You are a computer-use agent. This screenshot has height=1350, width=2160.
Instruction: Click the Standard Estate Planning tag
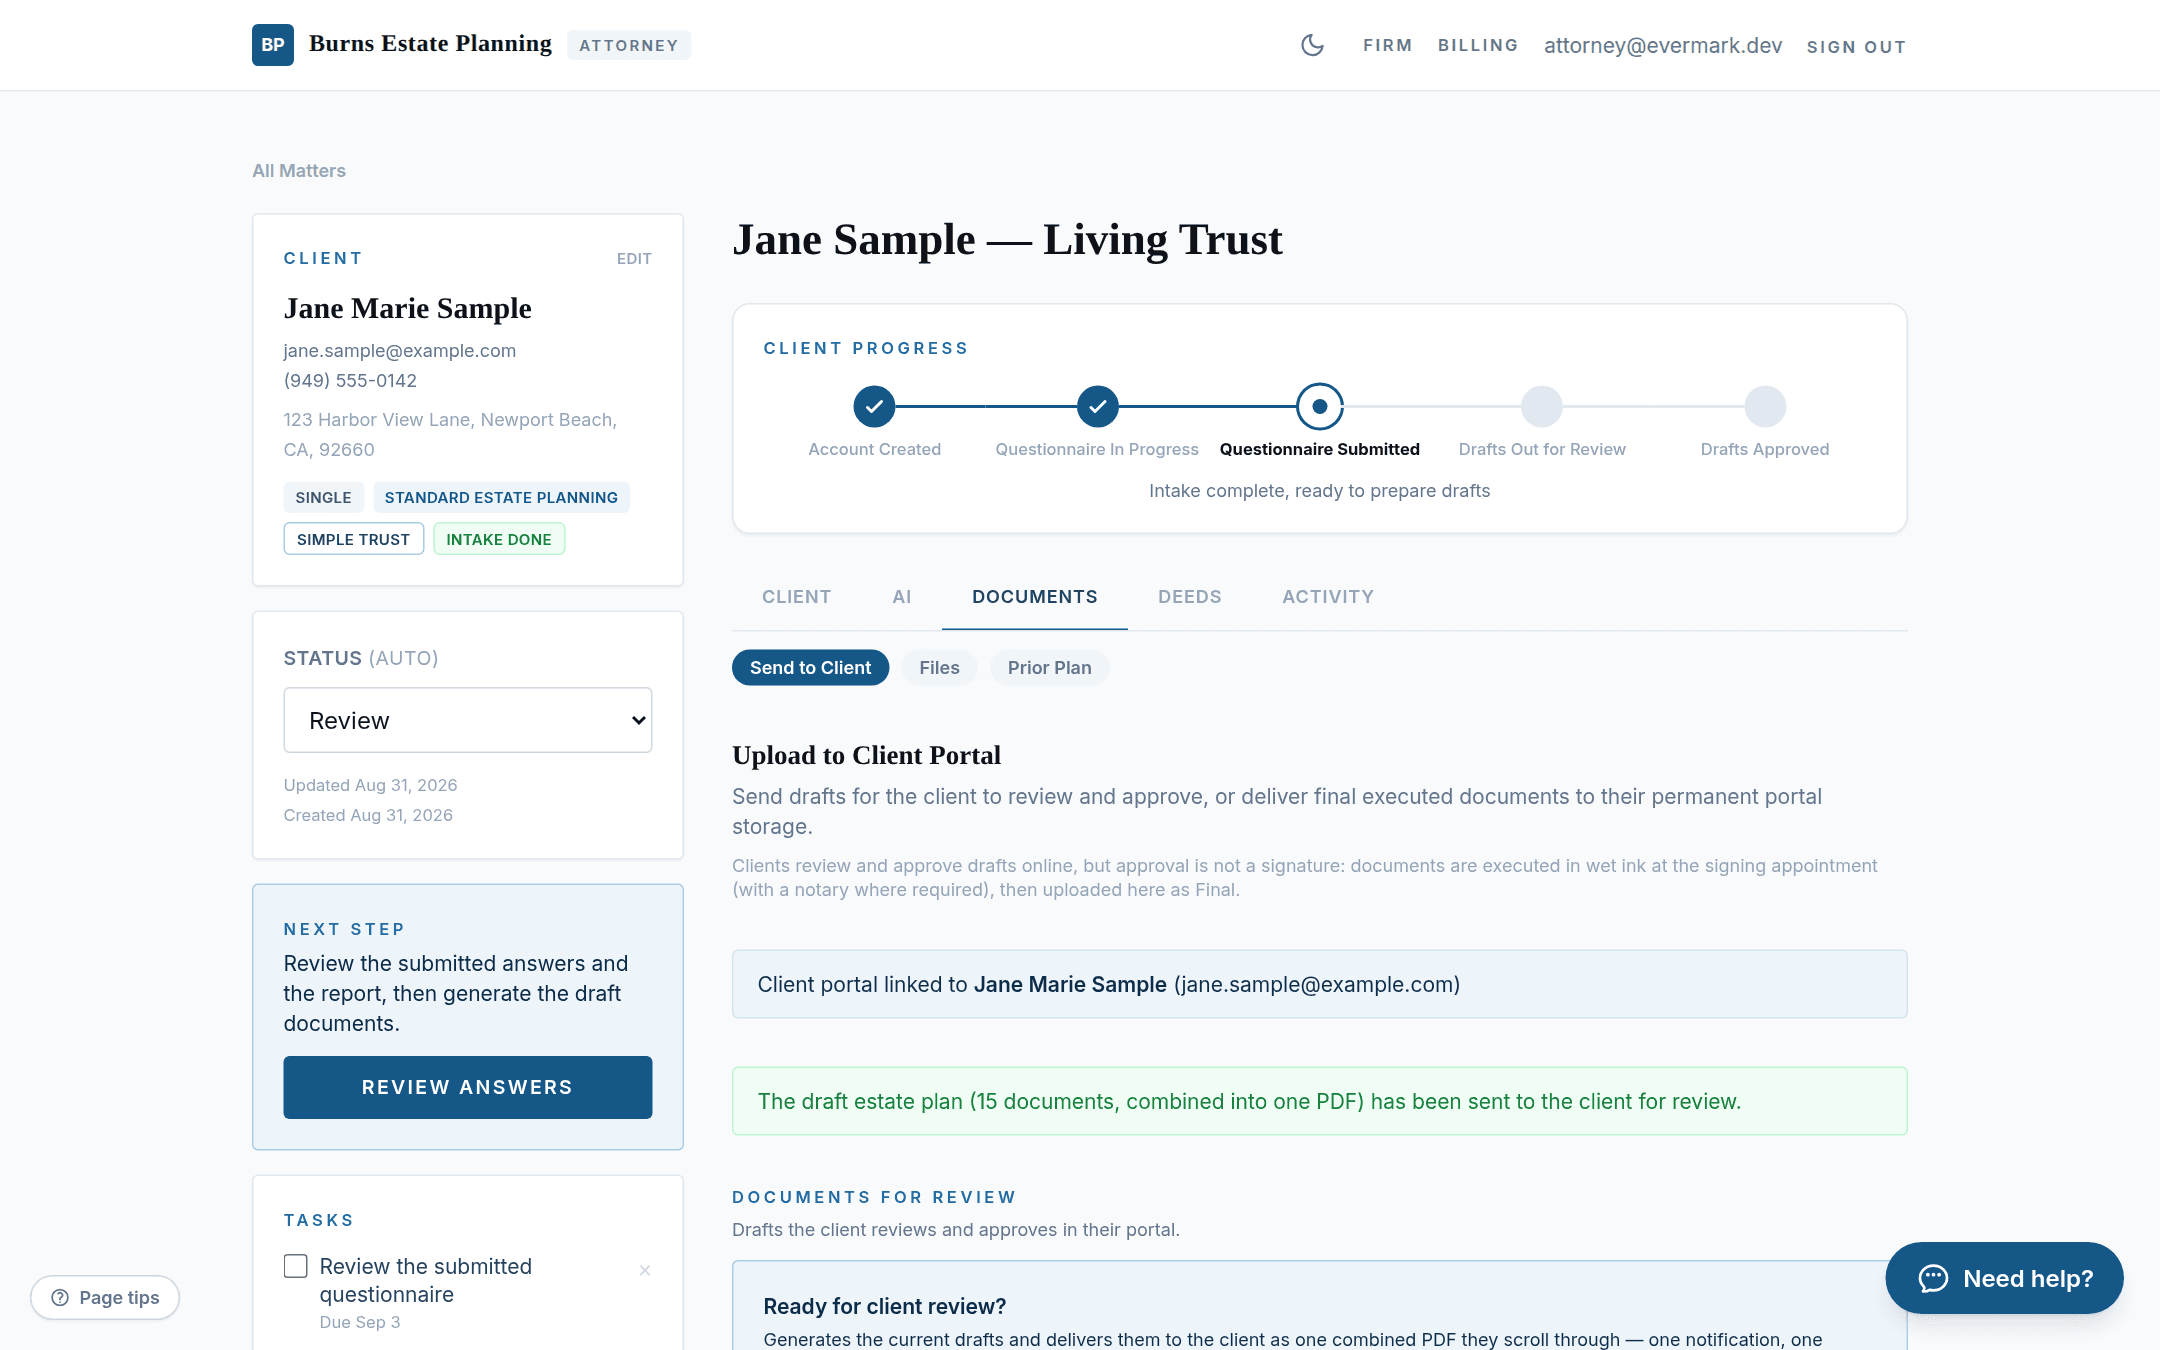click(501, 497)
